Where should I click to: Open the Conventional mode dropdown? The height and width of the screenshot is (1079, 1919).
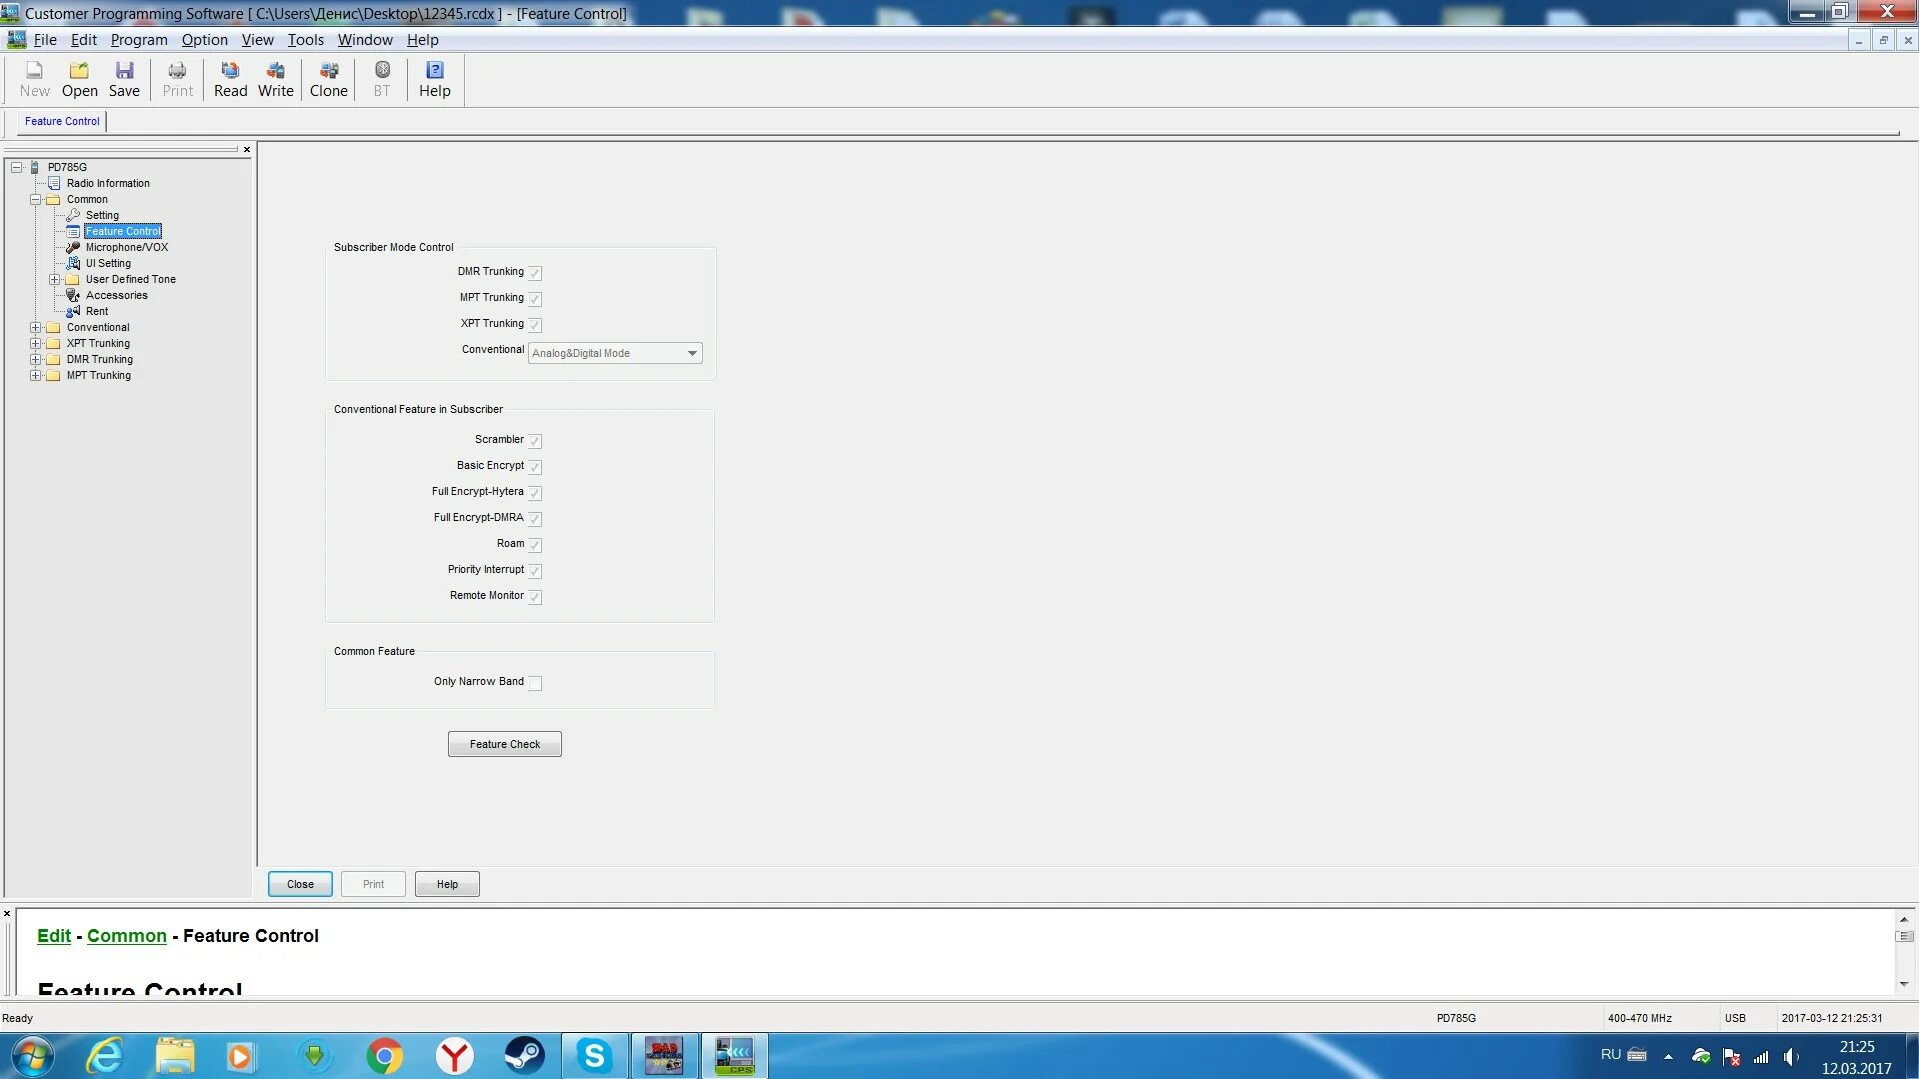615,353
